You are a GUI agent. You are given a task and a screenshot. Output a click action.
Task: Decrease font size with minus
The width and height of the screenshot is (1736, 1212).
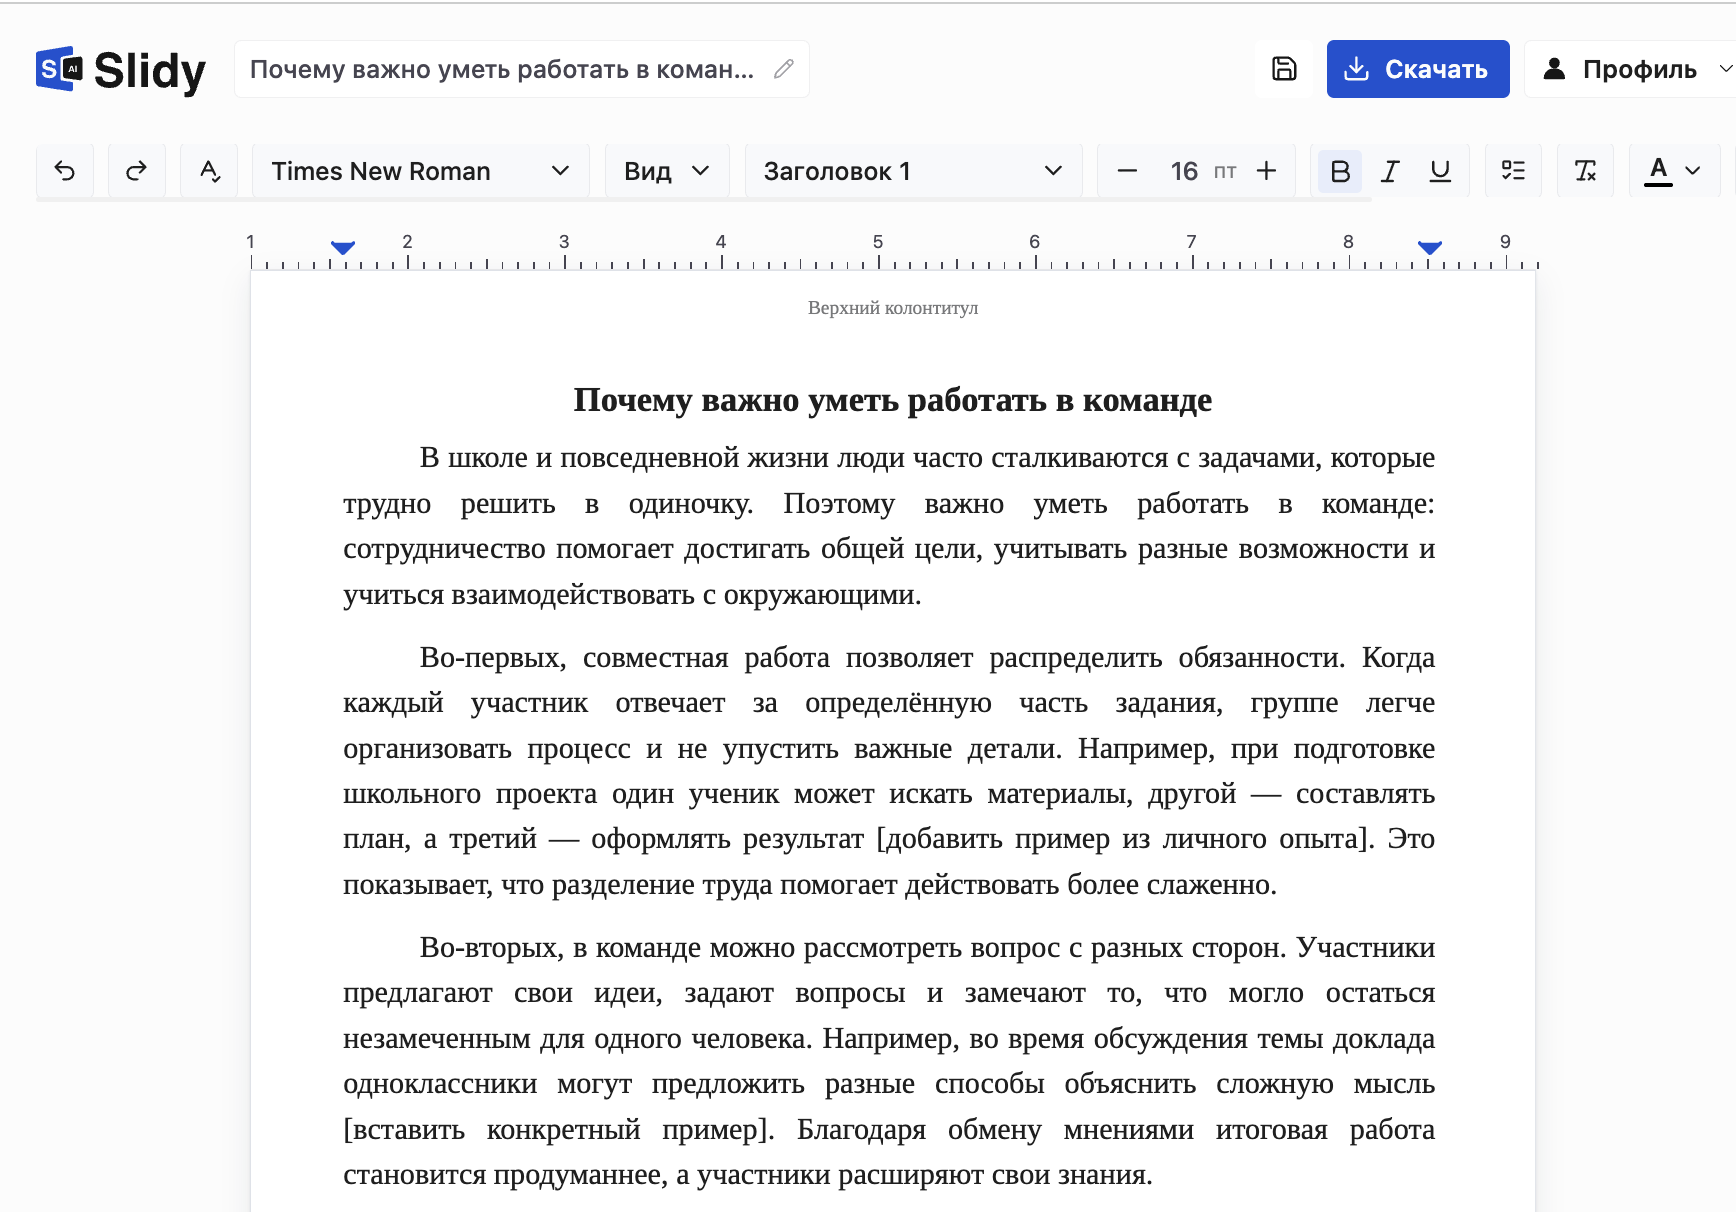(1127, 171)
